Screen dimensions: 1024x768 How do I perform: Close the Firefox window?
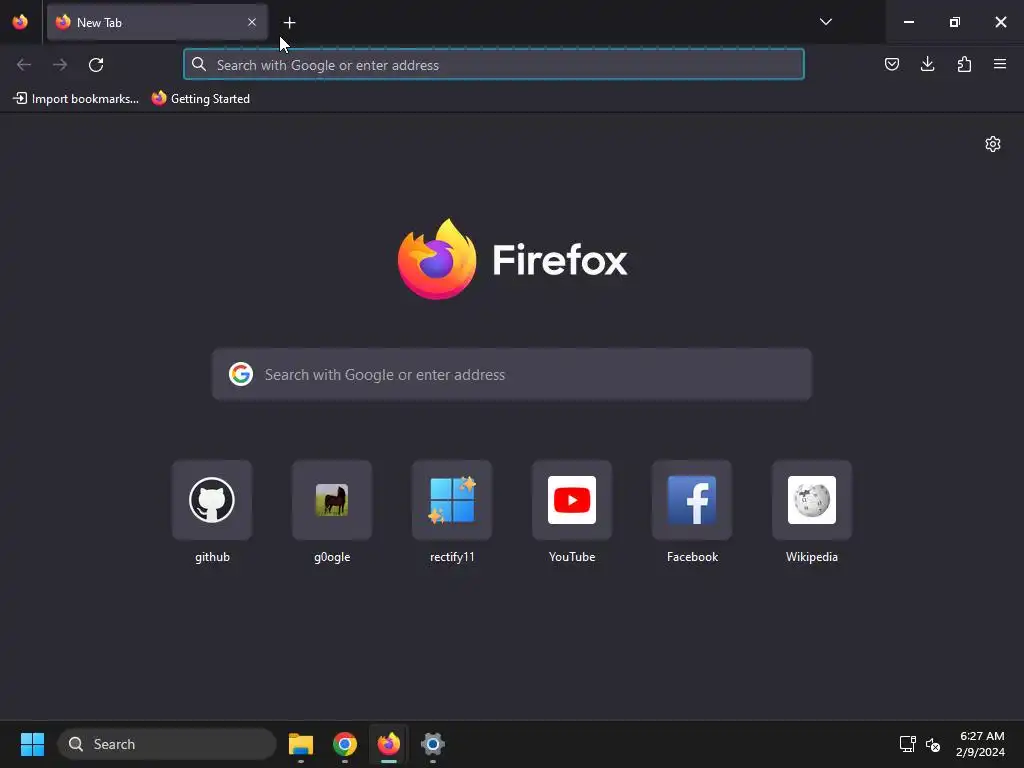click(x=1000, y=22)
